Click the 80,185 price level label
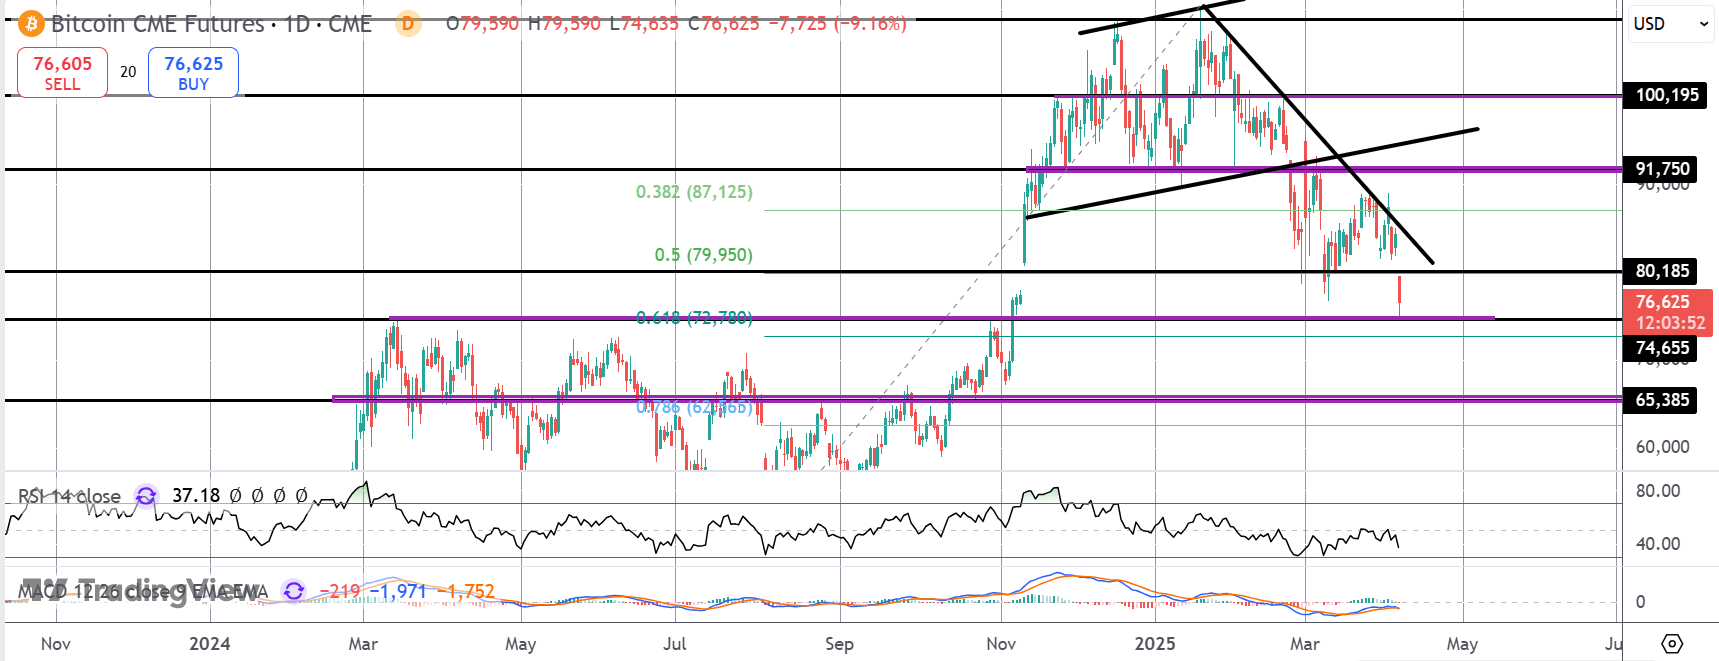 click(x=1661, y=271)
